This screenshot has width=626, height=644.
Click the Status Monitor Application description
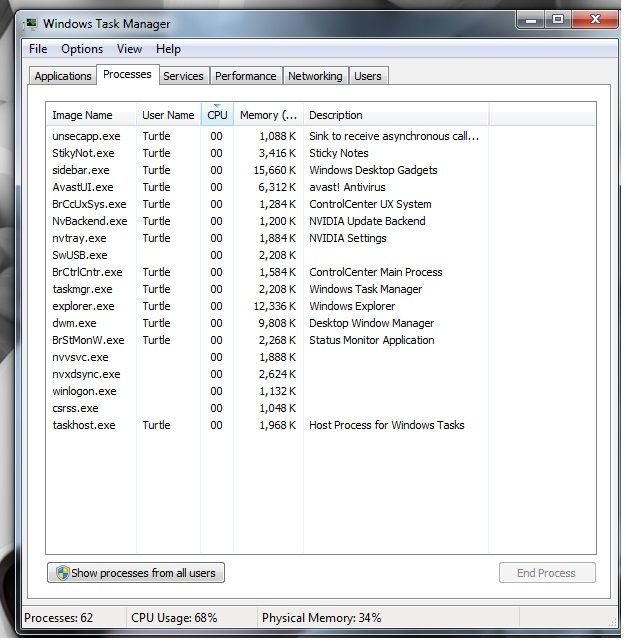pos(371,340)
